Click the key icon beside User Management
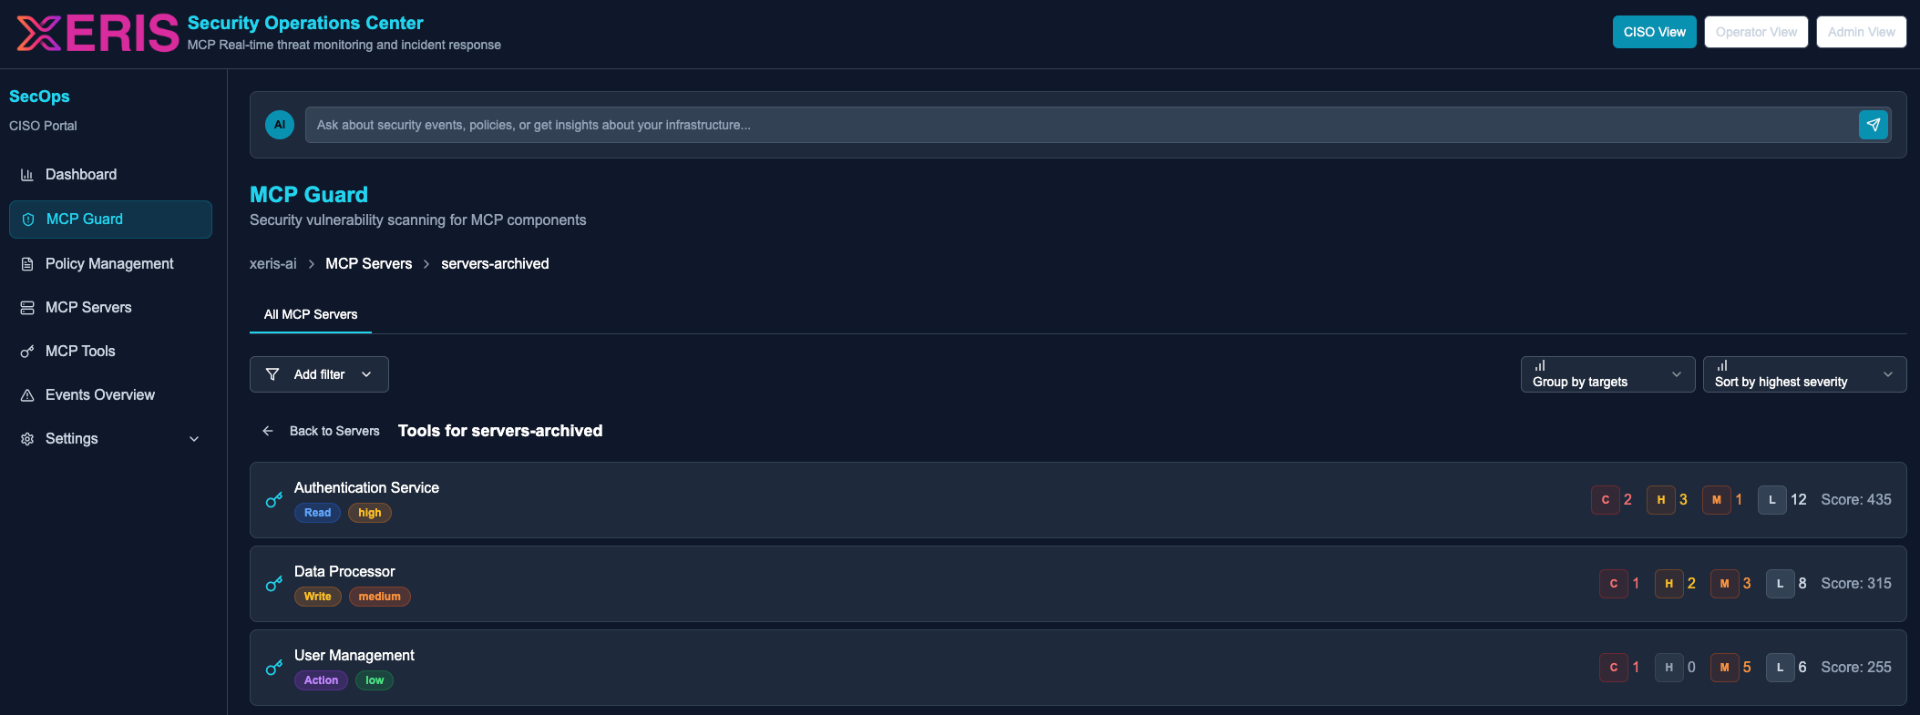1920x715 pixels. coord(274,668)
